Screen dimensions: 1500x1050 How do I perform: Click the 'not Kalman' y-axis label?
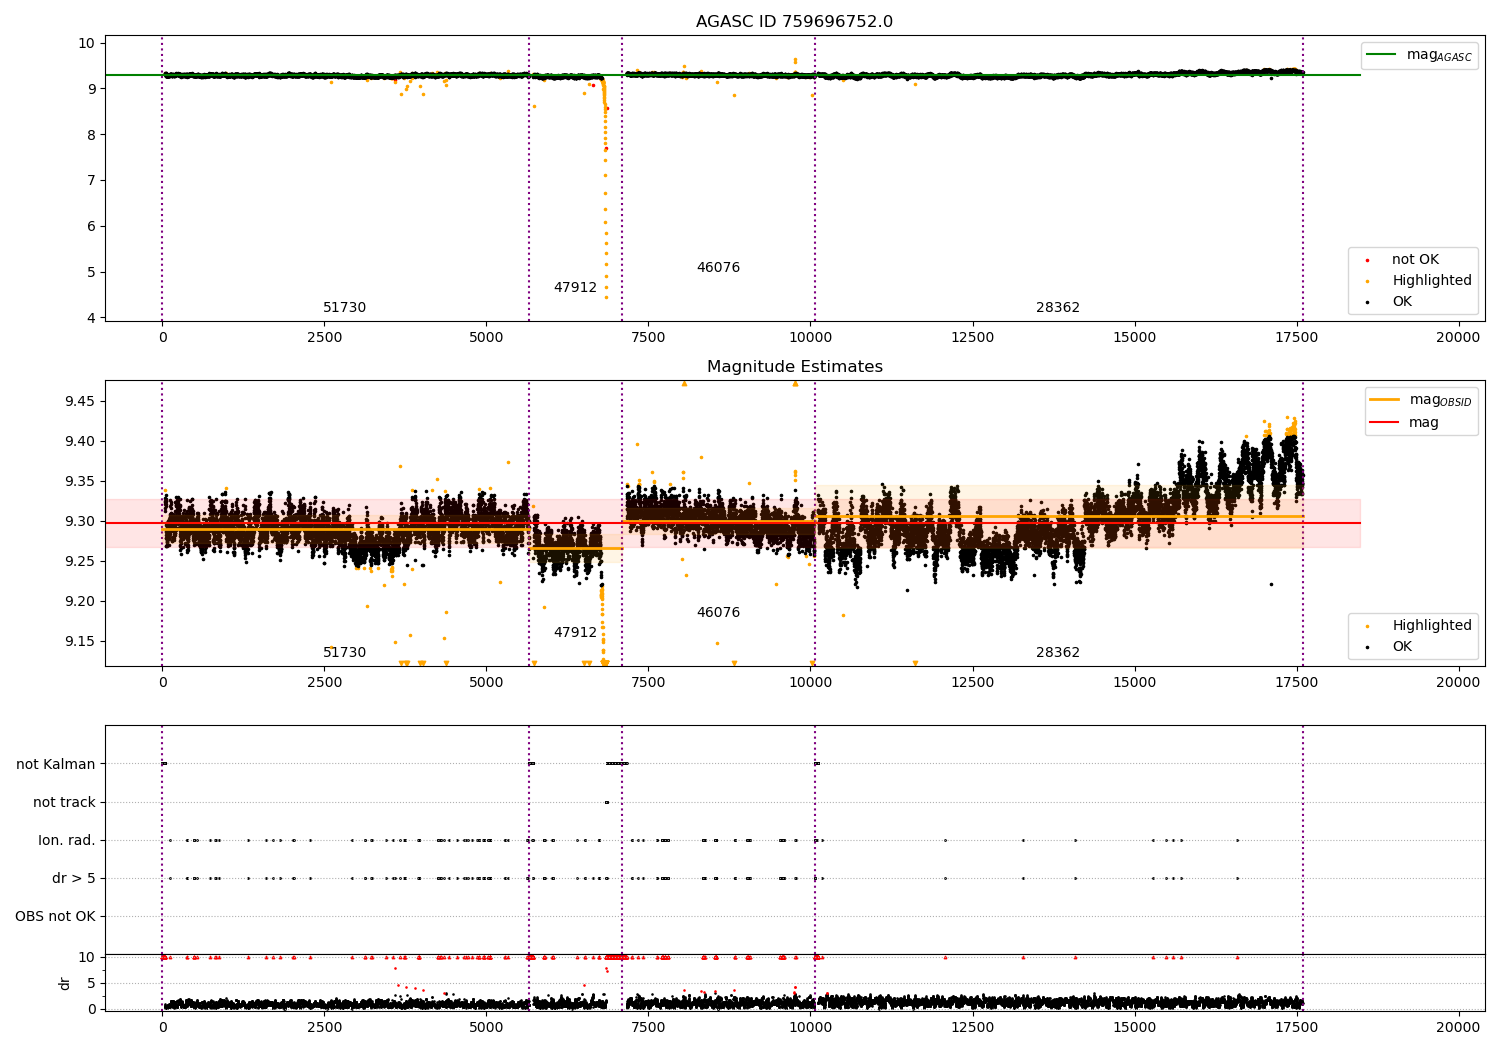56,764
